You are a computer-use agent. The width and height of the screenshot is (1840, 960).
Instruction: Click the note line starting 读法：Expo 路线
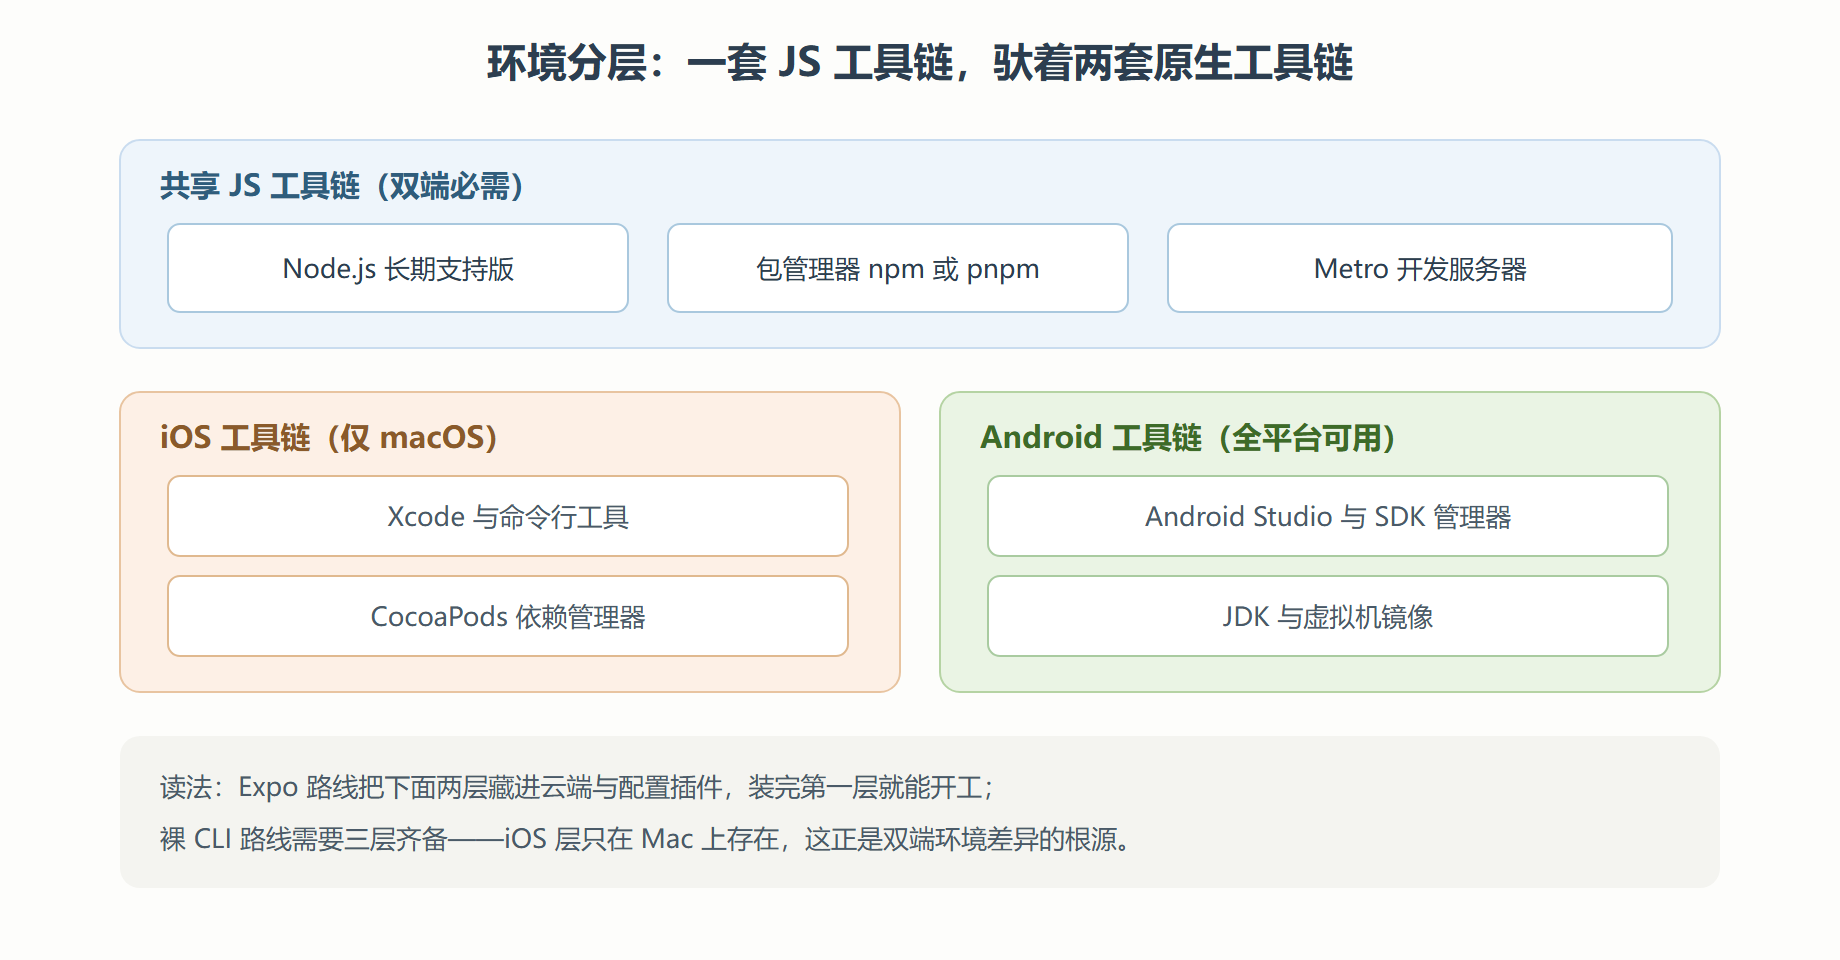(577, 788)
